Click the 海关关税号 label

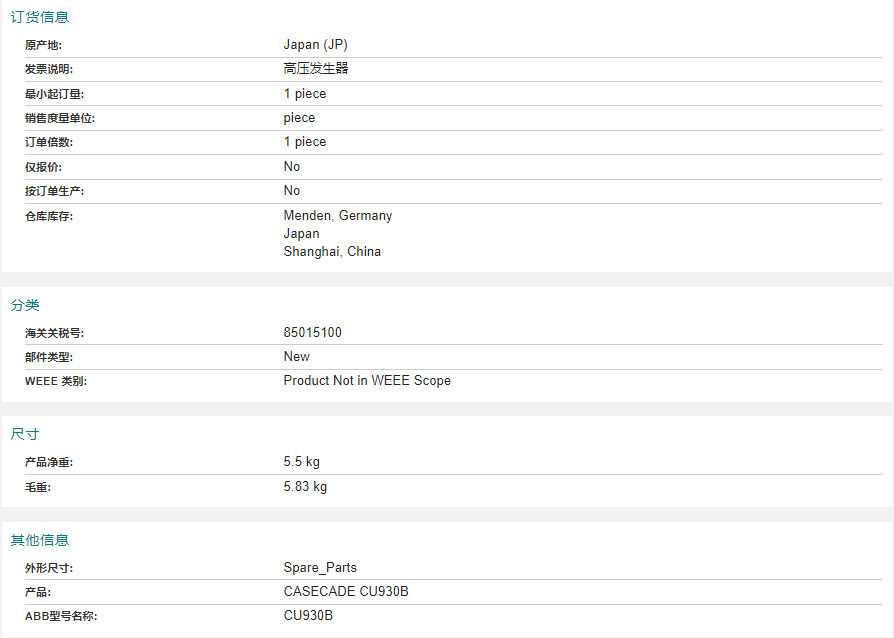pyautogui.click(x=55, y=333)
